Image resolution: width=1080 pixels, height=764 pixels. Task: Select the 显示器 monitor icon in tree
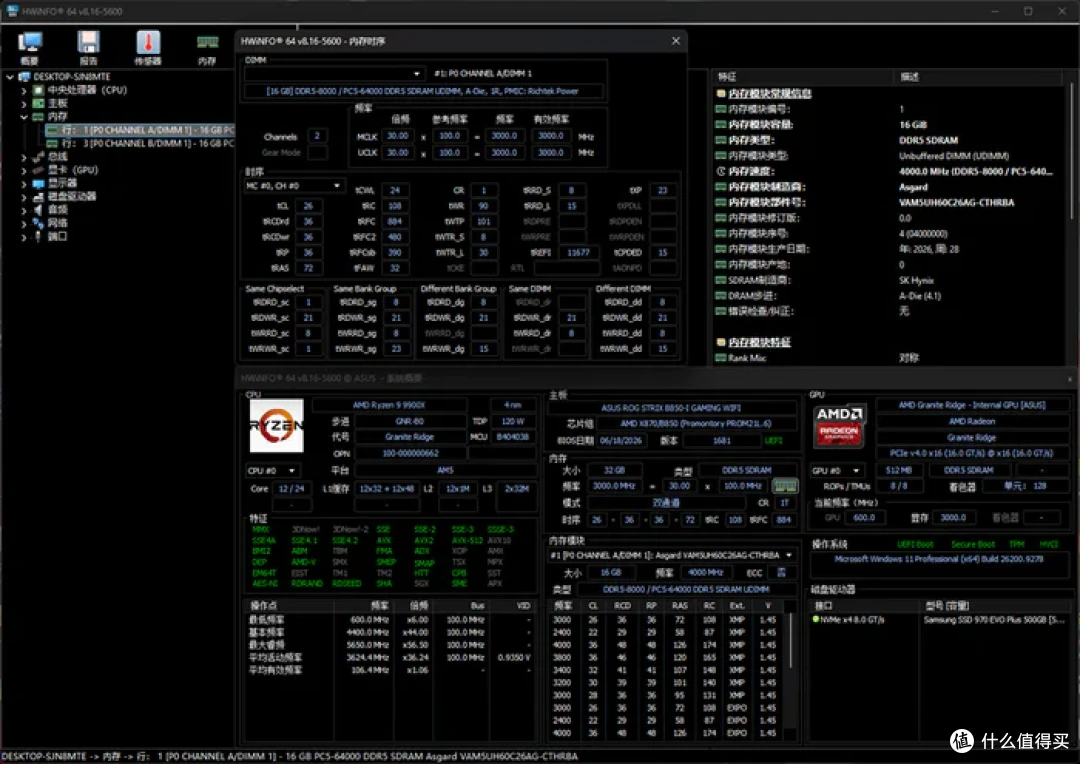click(x=39, y=183)
